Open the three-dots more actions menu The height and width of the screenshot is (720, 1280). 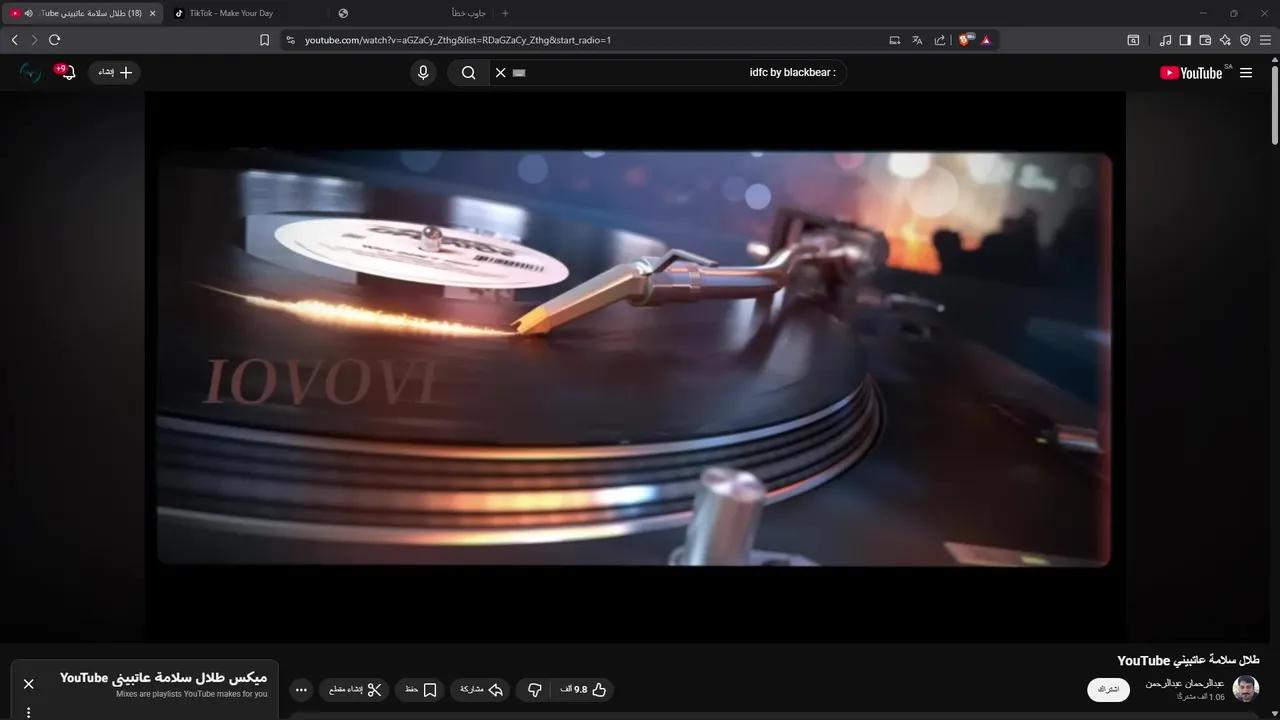301,690
